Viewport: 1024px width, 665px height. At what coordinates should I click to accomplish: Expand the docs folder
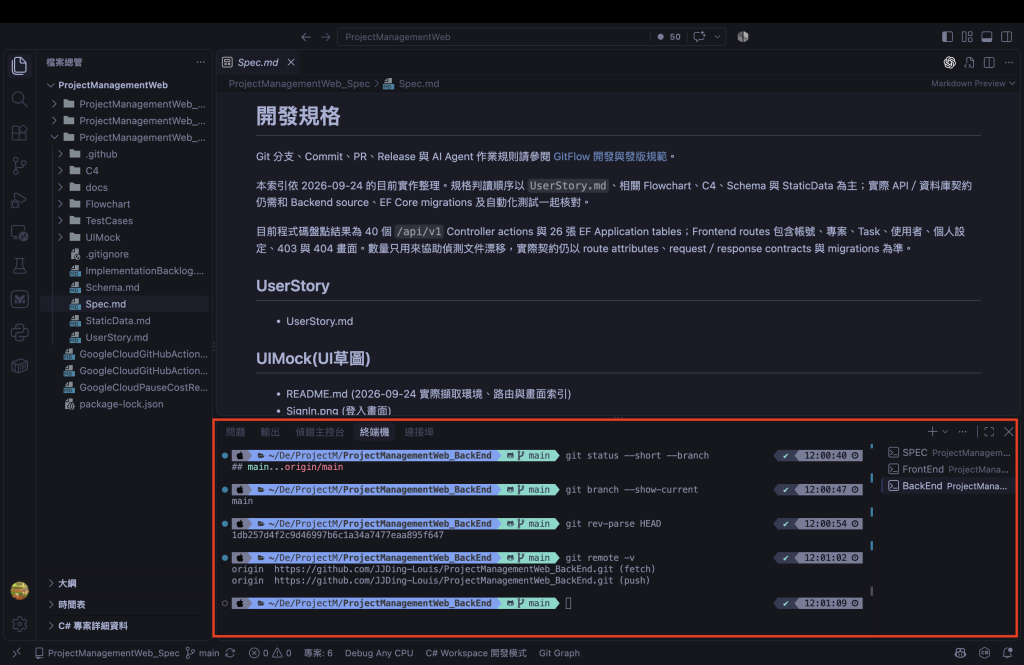[96, 187]
